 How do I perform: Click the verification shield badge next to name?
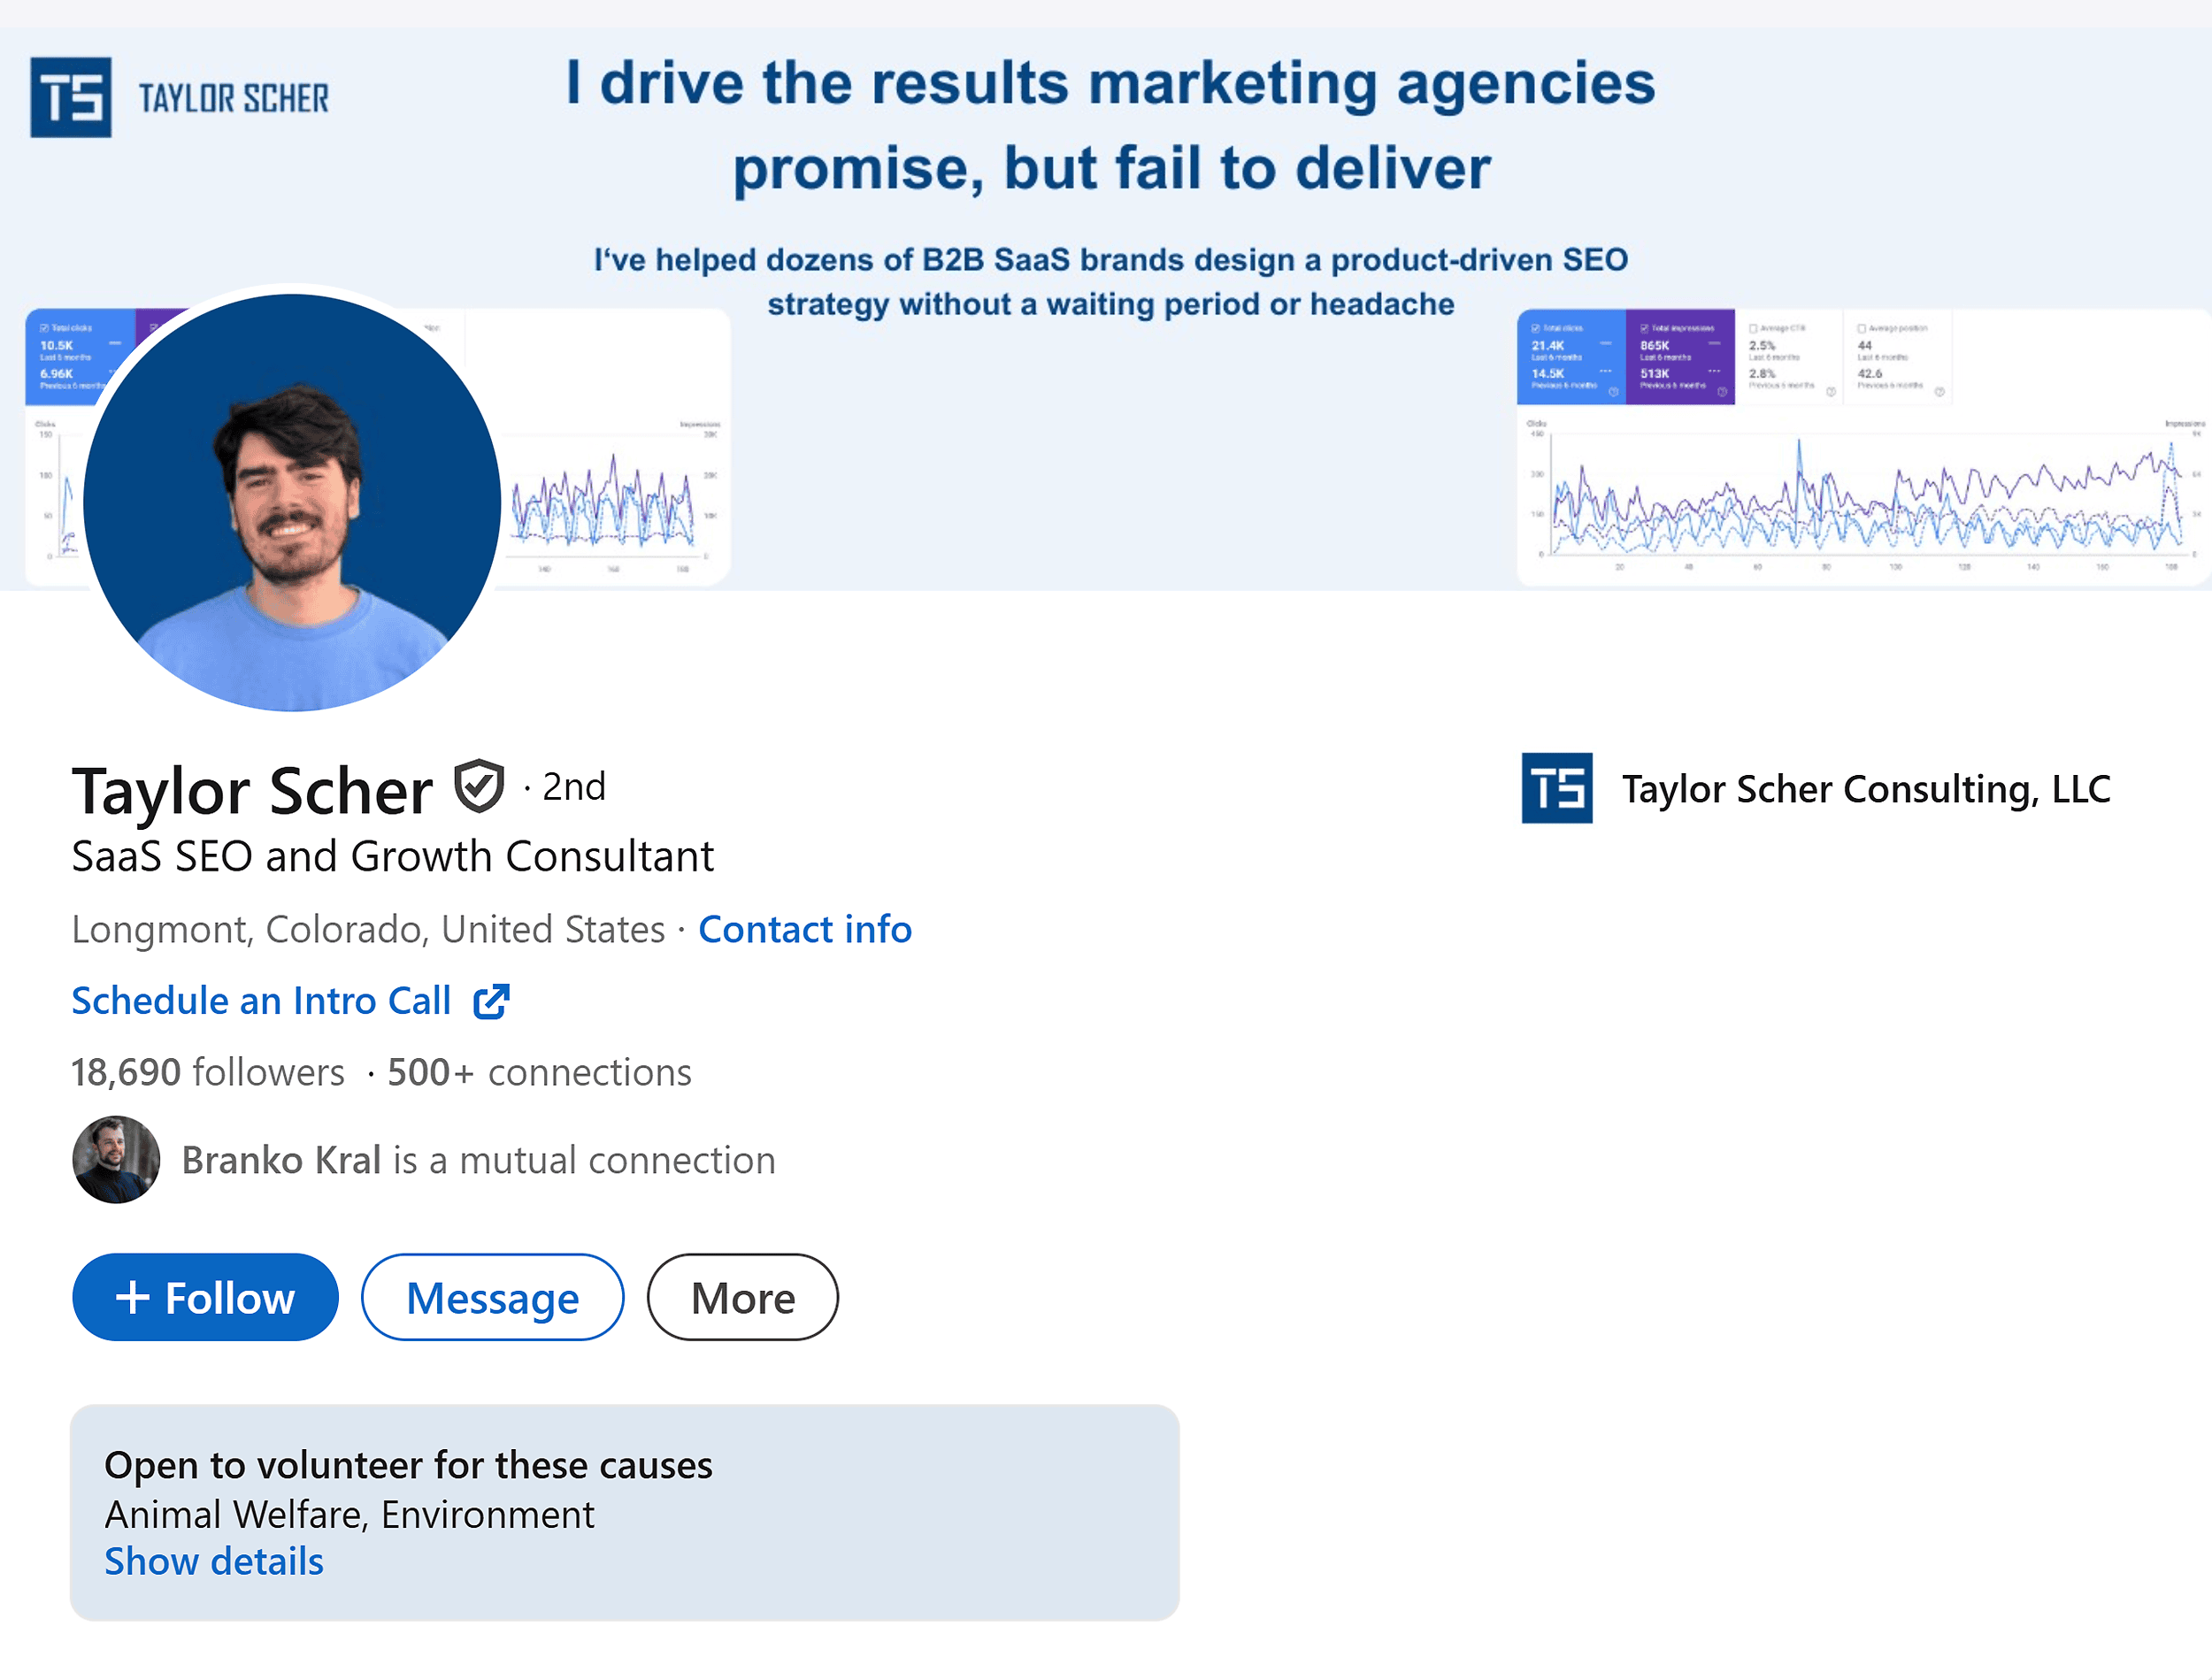[x=479, y=787]
